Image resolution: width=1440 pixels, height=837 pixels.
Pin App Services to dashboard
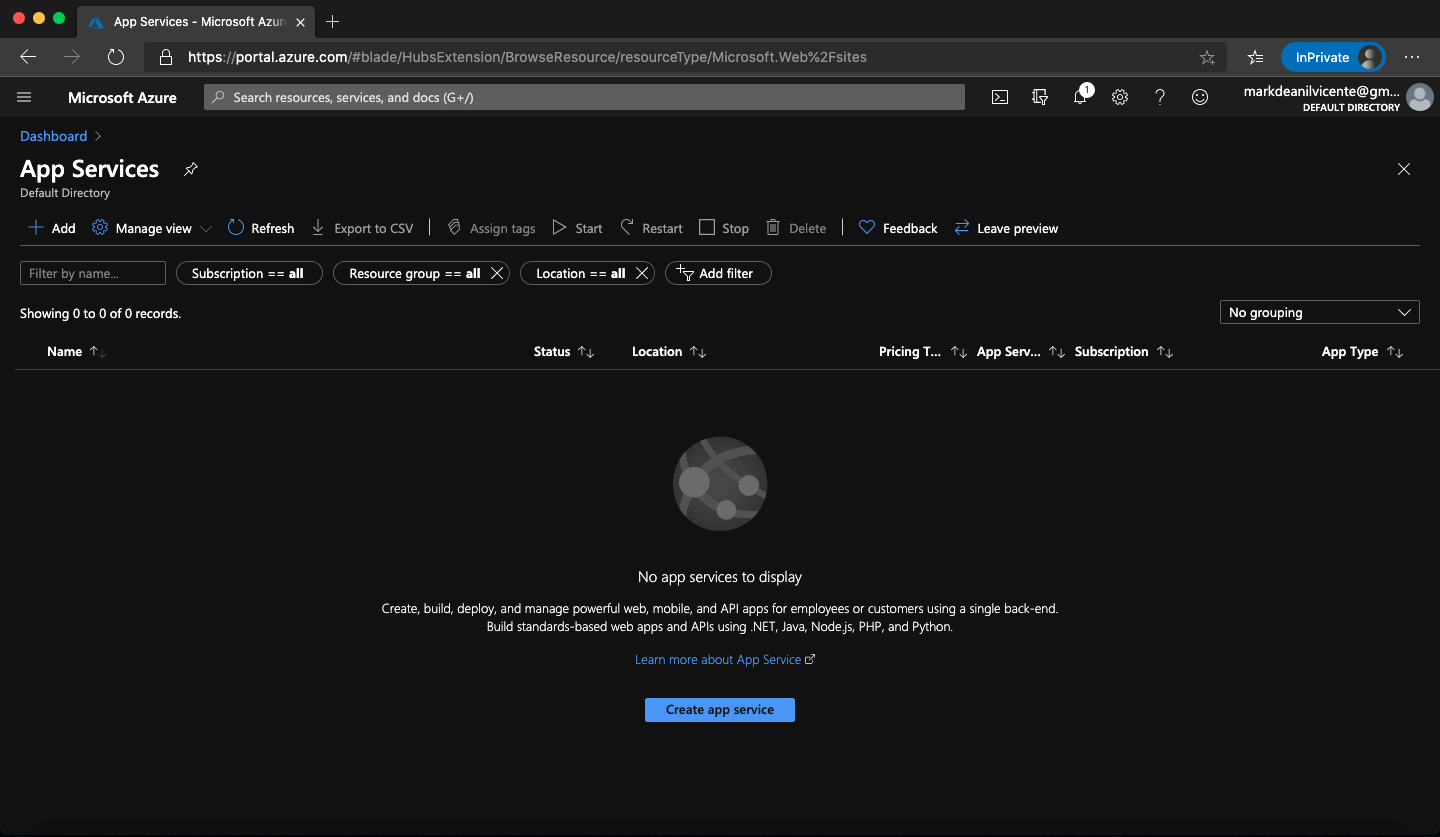(x=191, y=169)
